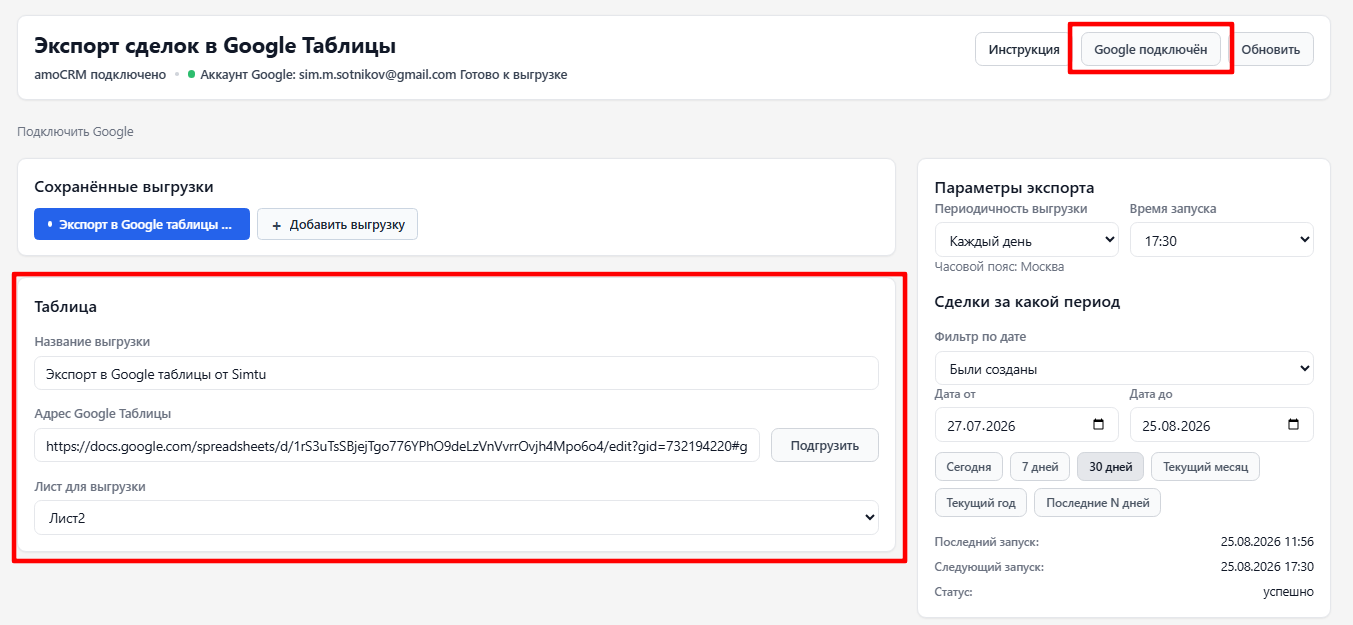Open the Лист для выгрузки dropdown
This screenshot has width=1353, height=625.
[x=456, y=518]
